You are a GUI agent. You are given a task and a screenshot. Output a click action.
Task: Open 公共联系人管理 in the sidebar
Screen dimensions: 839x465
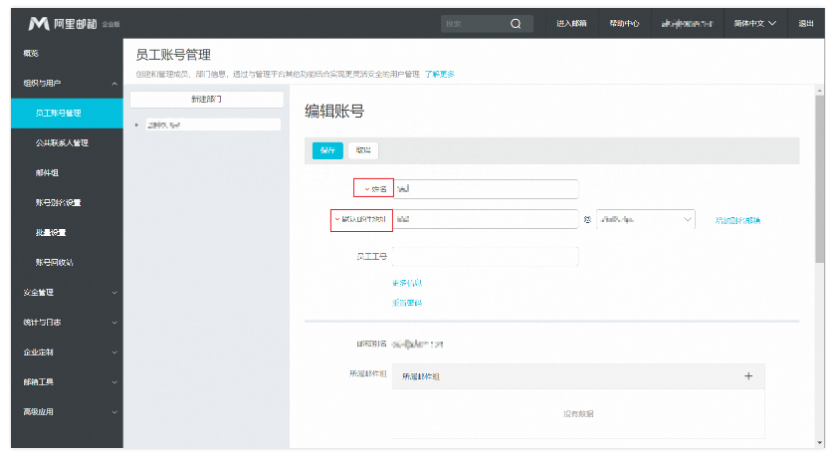click(62, 143)
